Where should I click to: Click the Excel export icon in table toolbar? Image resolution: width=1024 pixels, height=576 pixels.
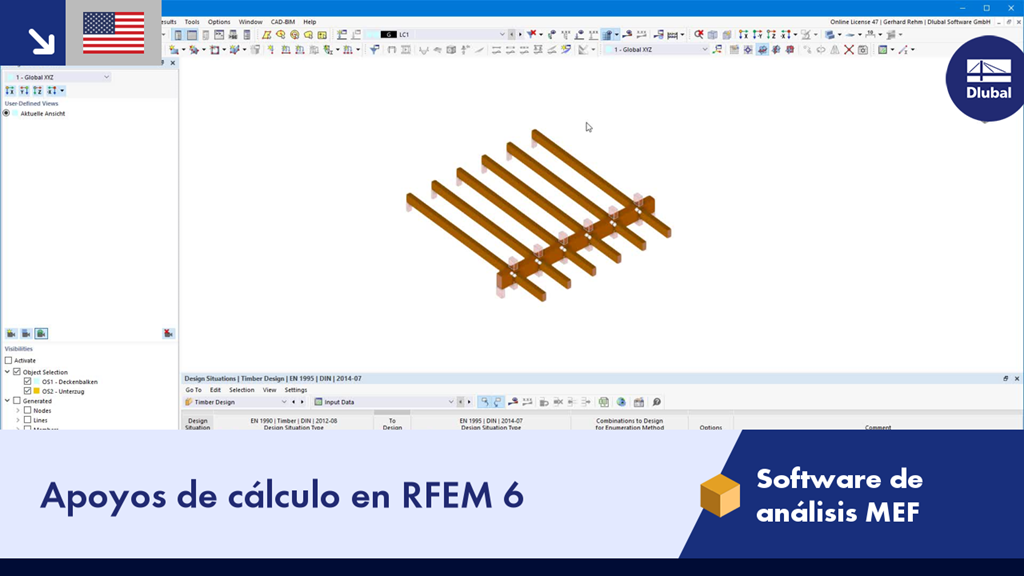[604, 402]
